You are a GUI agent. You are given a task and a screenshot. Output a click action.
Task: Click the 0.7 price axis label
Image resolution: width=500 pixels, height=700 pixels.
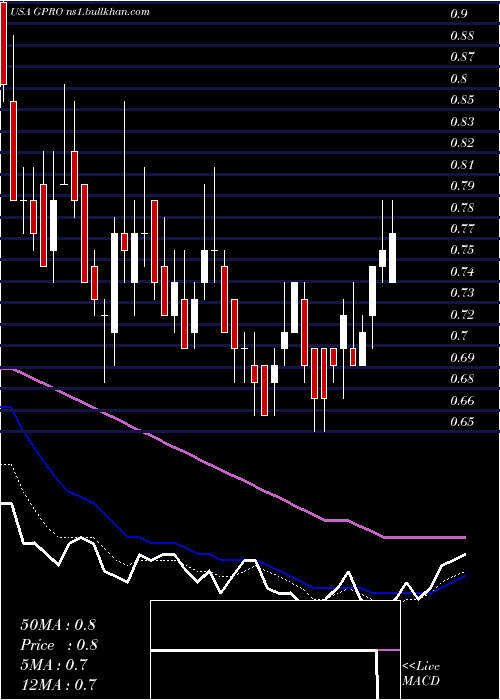pos(458,336)
